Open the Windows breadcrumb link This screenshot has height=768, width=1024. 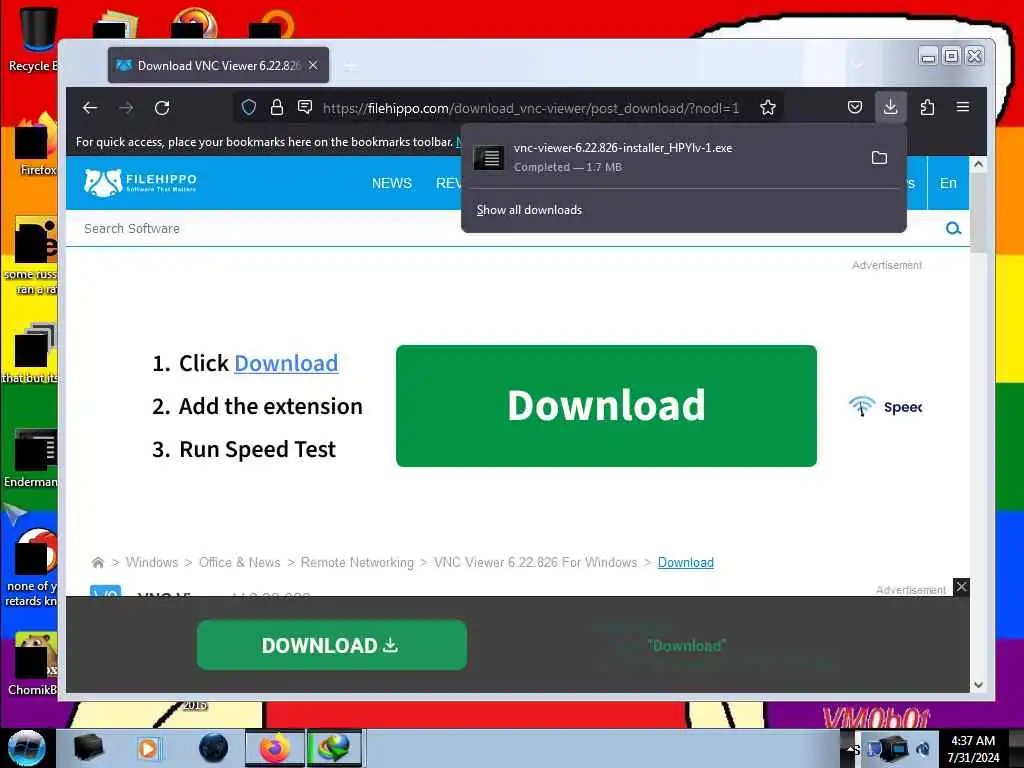pyautogui.click(x=152, y=562)
